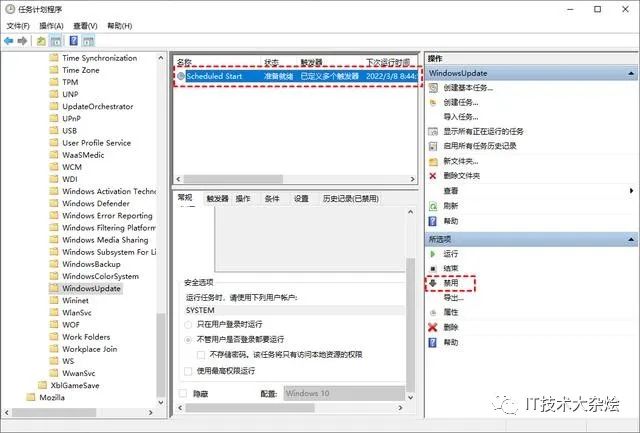Select radio 只在用户登录时运行
The image size is (640, 433).
pos(188,325)
